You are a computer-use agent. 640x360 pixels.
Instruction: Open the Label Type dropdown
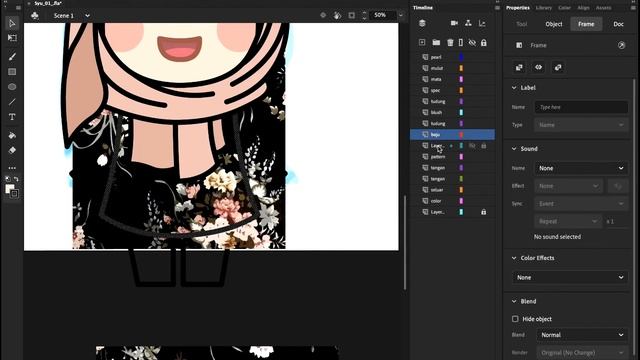581,125
